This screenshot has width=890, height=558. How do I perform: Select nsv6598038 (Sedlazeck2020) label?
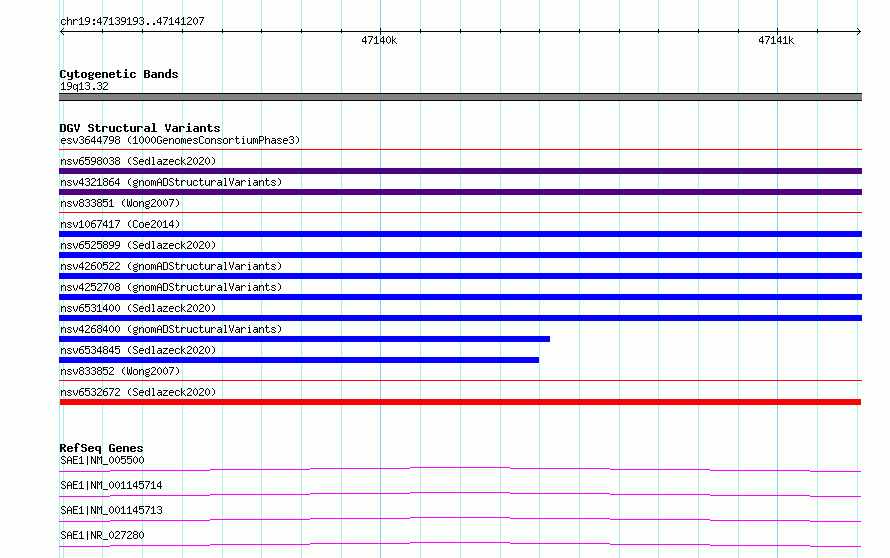click(x=138, y=161)
